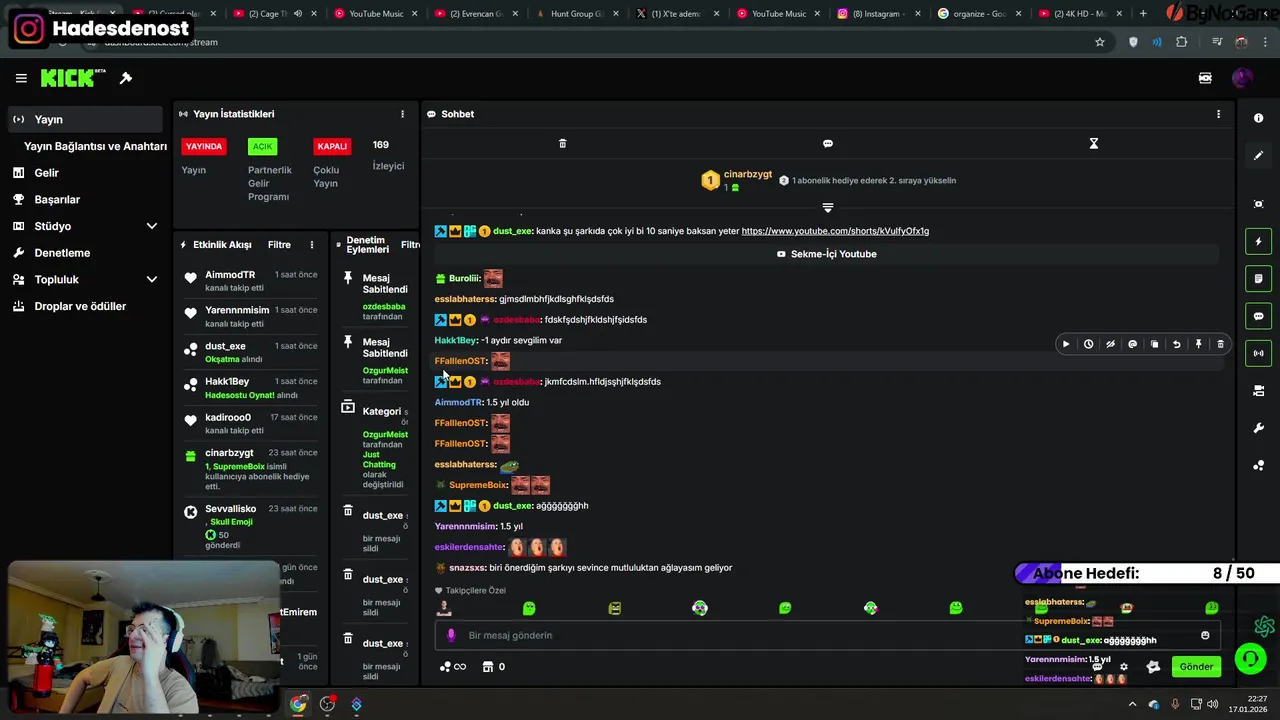Click the Sekme-İçi Youtube embed button
Viewport: 1280px width, 720px height.
pyautogui.click(x=827, y=254)
